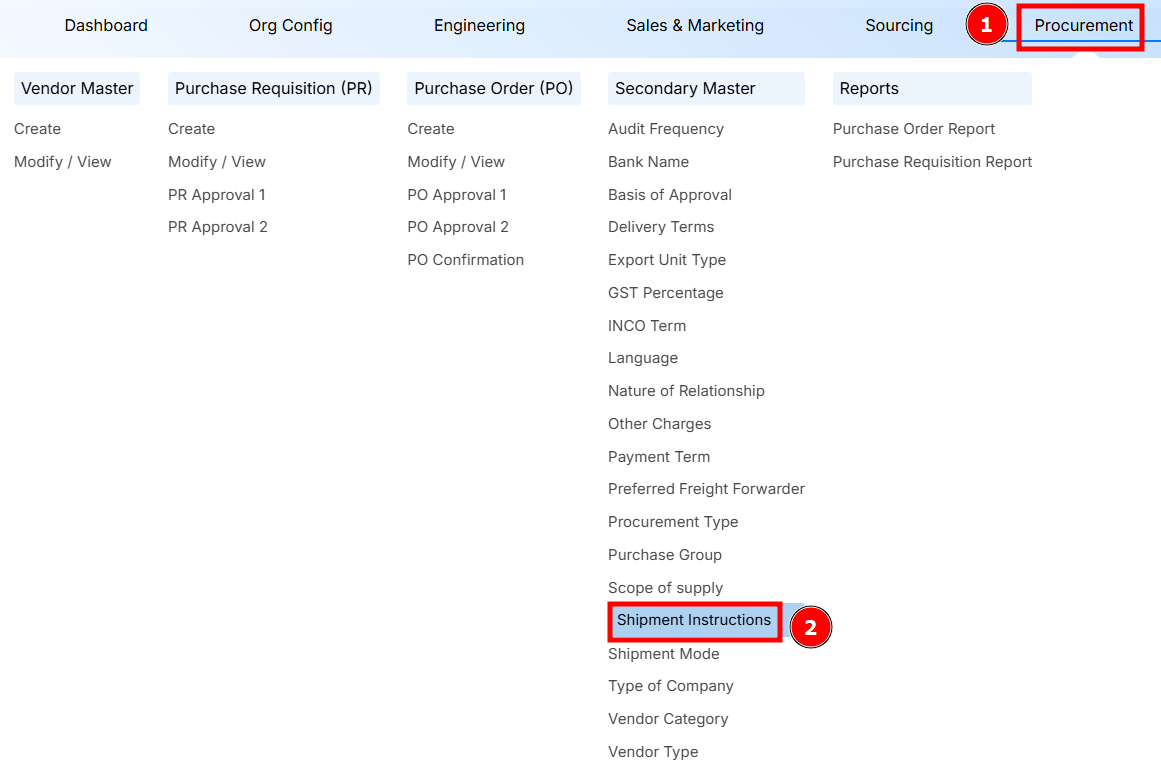Switch to the Sourcing tab

(x=898, y=25)
